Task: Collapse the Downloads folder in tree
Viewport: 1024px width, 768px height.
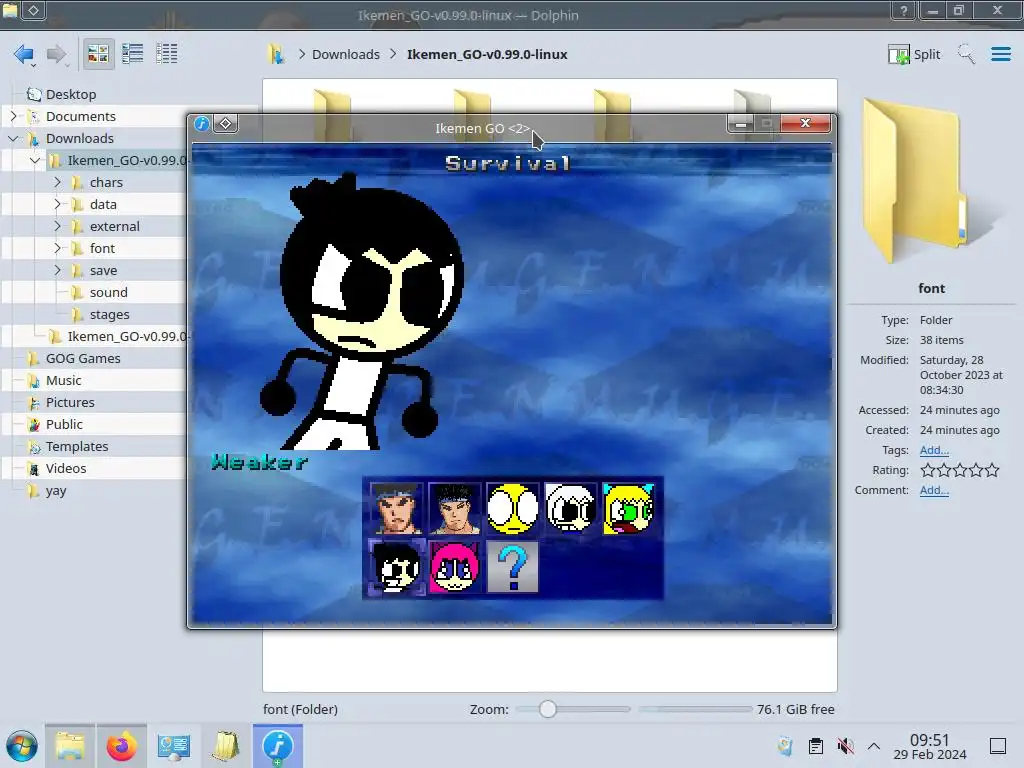Action: pyautogui.click(x=13, y=138)
